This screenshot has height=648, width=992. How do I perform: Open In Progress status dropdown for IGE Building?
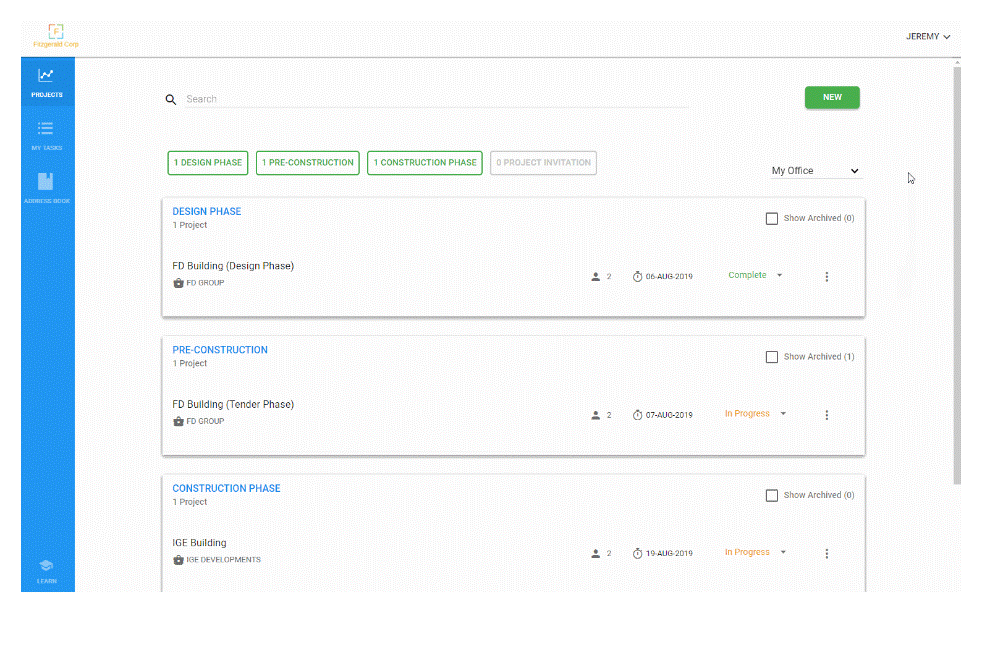coord(755,552)
